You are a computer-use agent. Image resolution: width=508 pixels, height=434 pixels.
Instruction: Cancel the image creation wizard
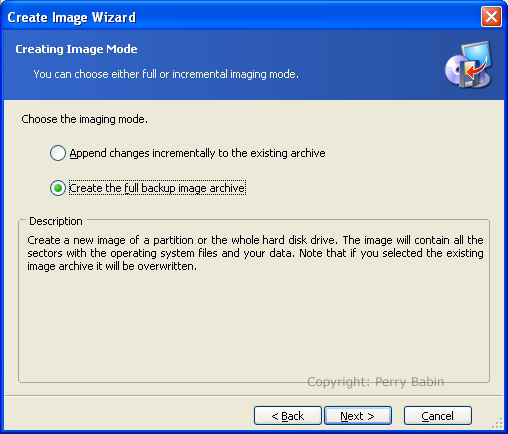(x=438, y=416)
